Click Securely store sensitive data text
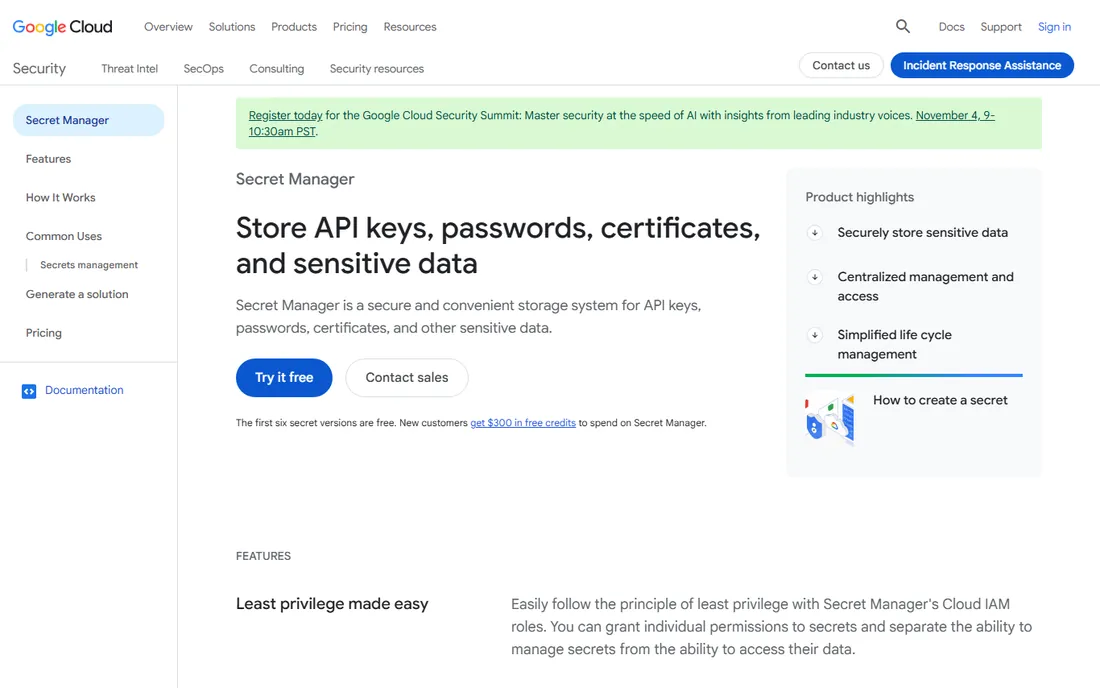Screen dimensions: 1100x688 pyautogui.click(x=923, y=232)
